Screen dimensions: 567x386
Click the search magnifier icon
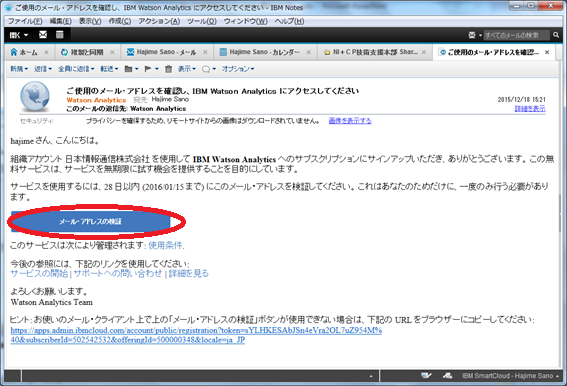coord(556,35)
